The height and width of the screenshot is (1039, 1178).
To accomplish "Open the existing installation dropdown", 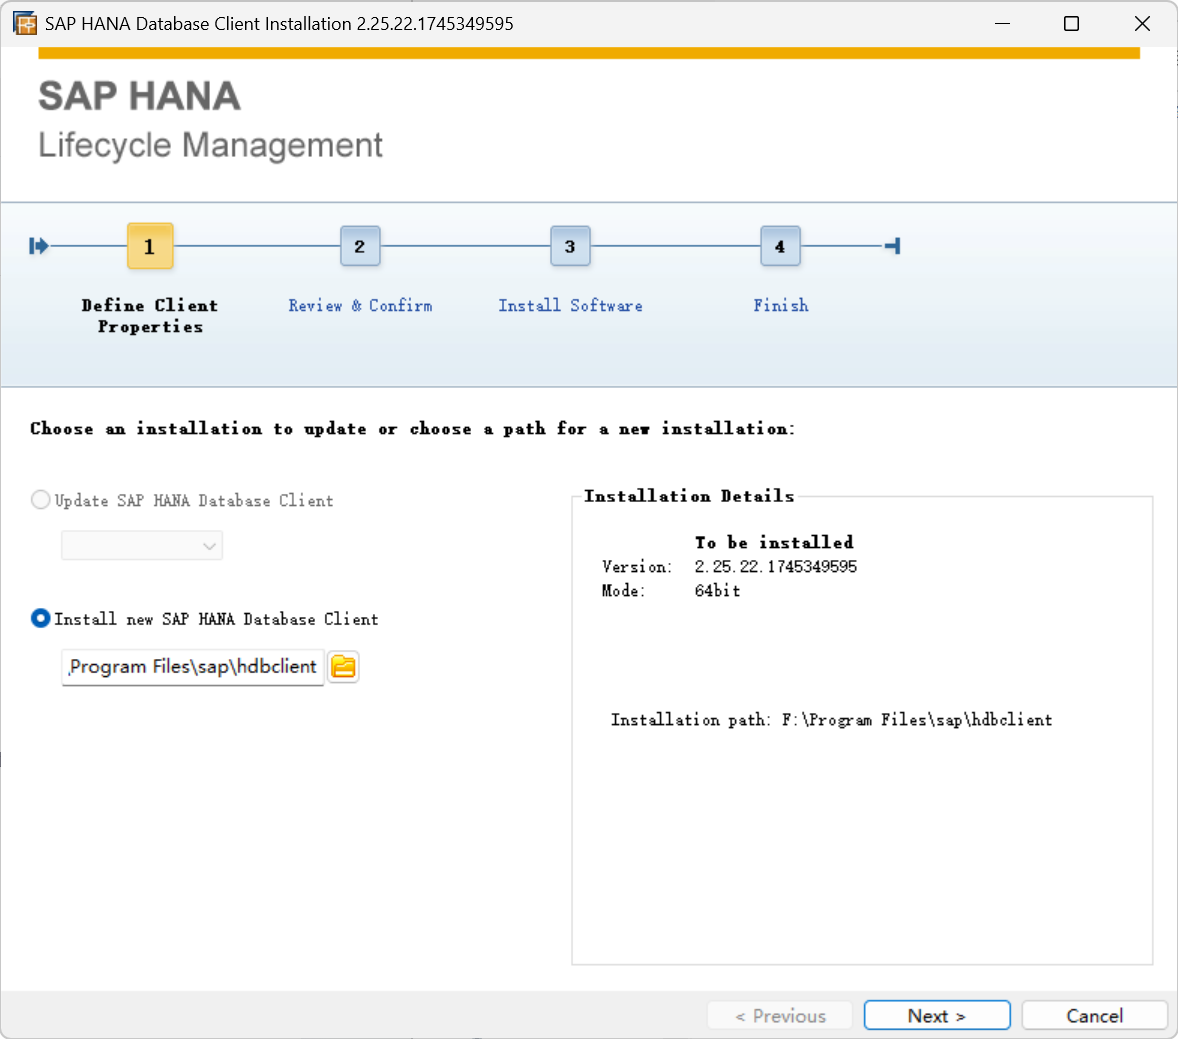I will [x=142, y=545].
